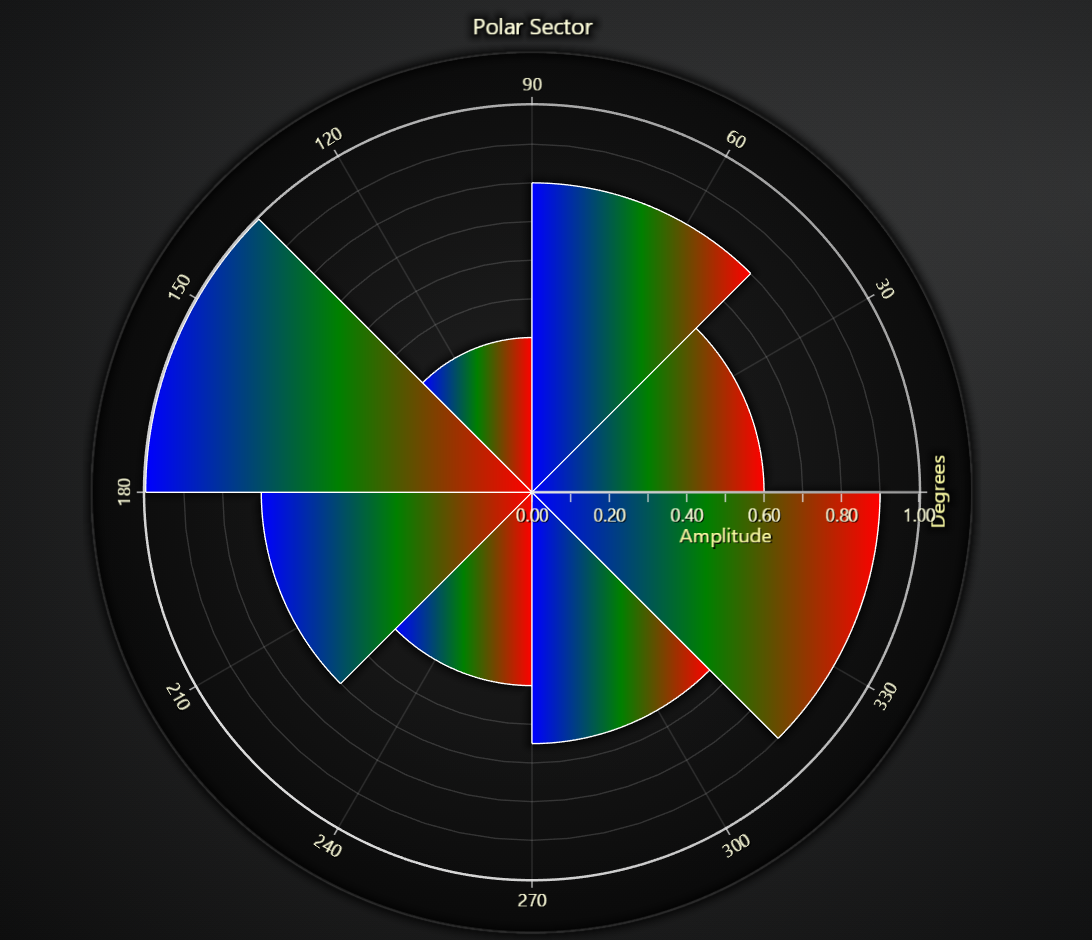This screenshot has height=940, width=1092.
Task: Click the 300 degree axis label
Action: tap(736, 845)
